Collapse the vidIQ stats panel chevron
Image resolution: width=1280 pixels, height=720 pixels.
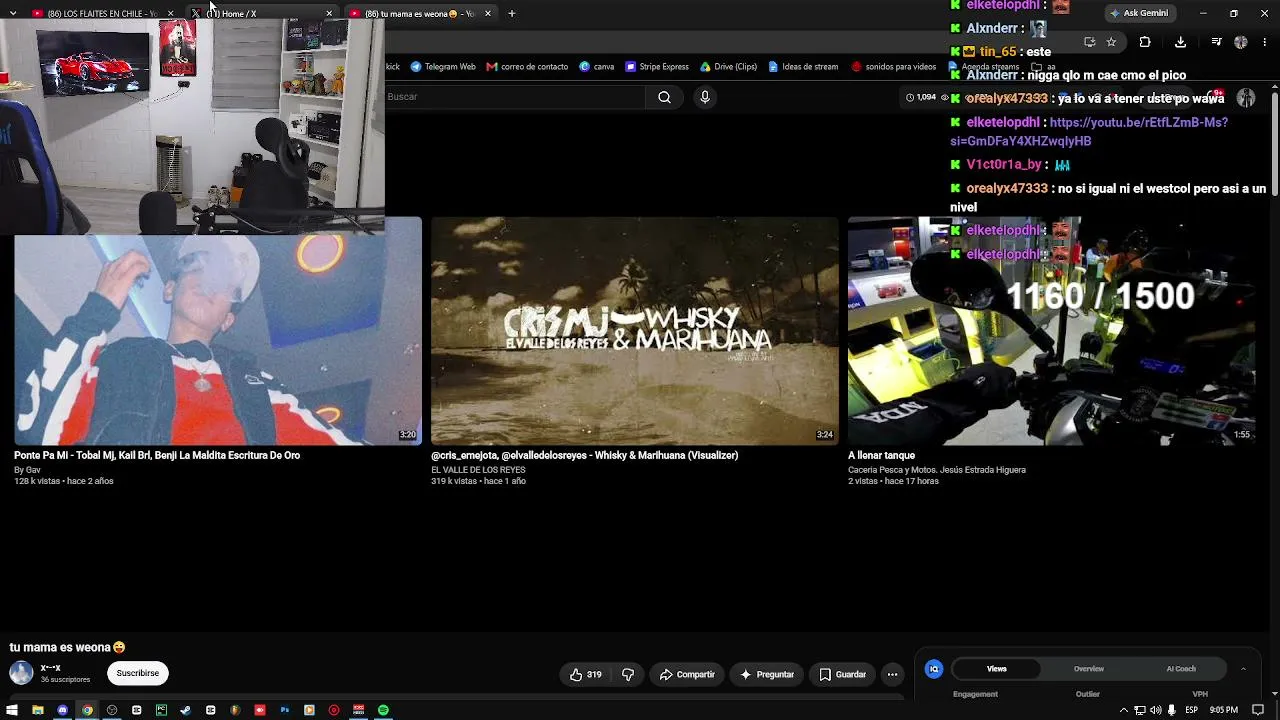tap(1243, 669)
